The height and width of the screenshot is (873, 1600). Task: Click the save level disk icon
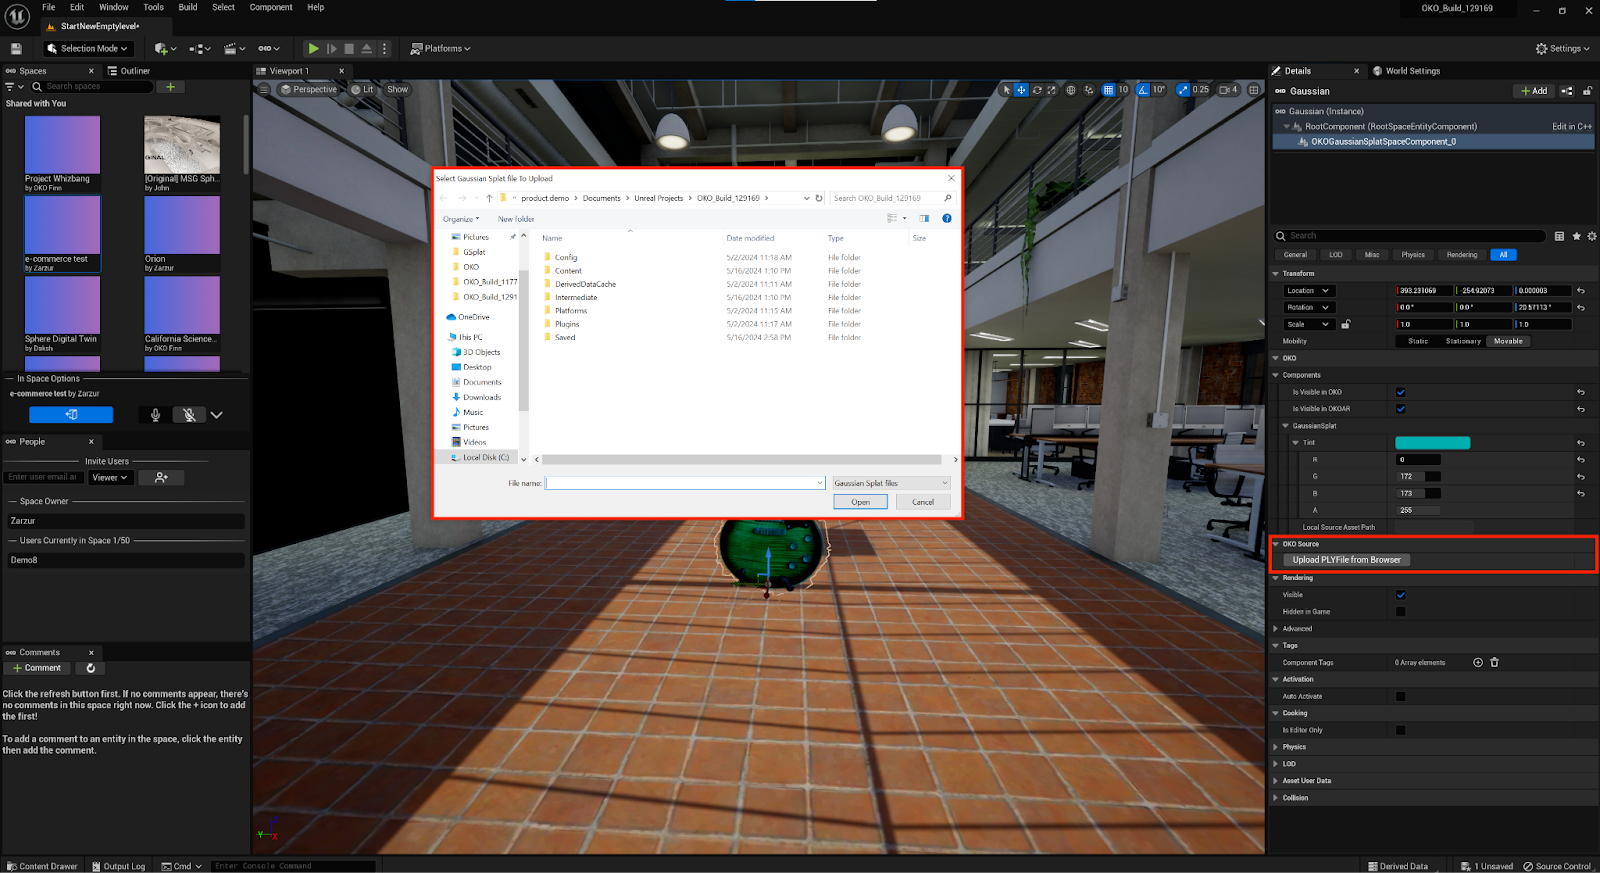16,48
